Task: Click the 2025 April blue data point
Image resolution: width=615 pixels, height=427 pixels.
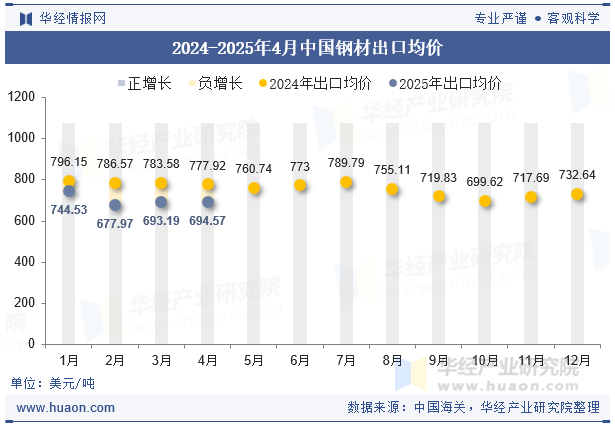Action: tap(208, 202)
